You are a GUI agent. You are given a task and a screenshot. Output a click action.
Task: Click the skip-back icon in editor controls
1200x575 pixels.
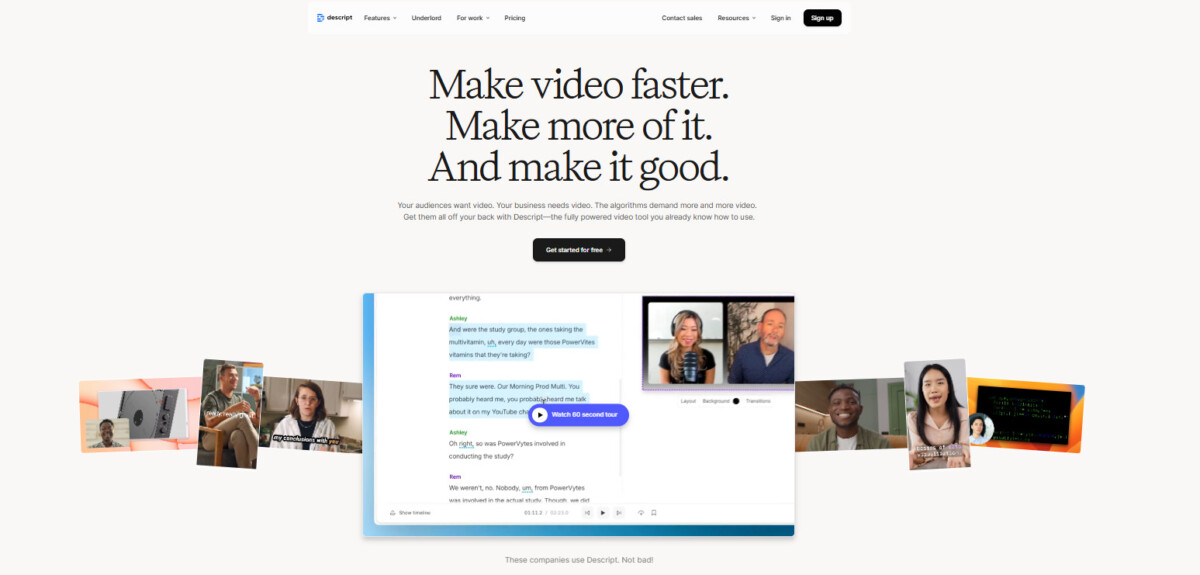[x=587, y=512]
